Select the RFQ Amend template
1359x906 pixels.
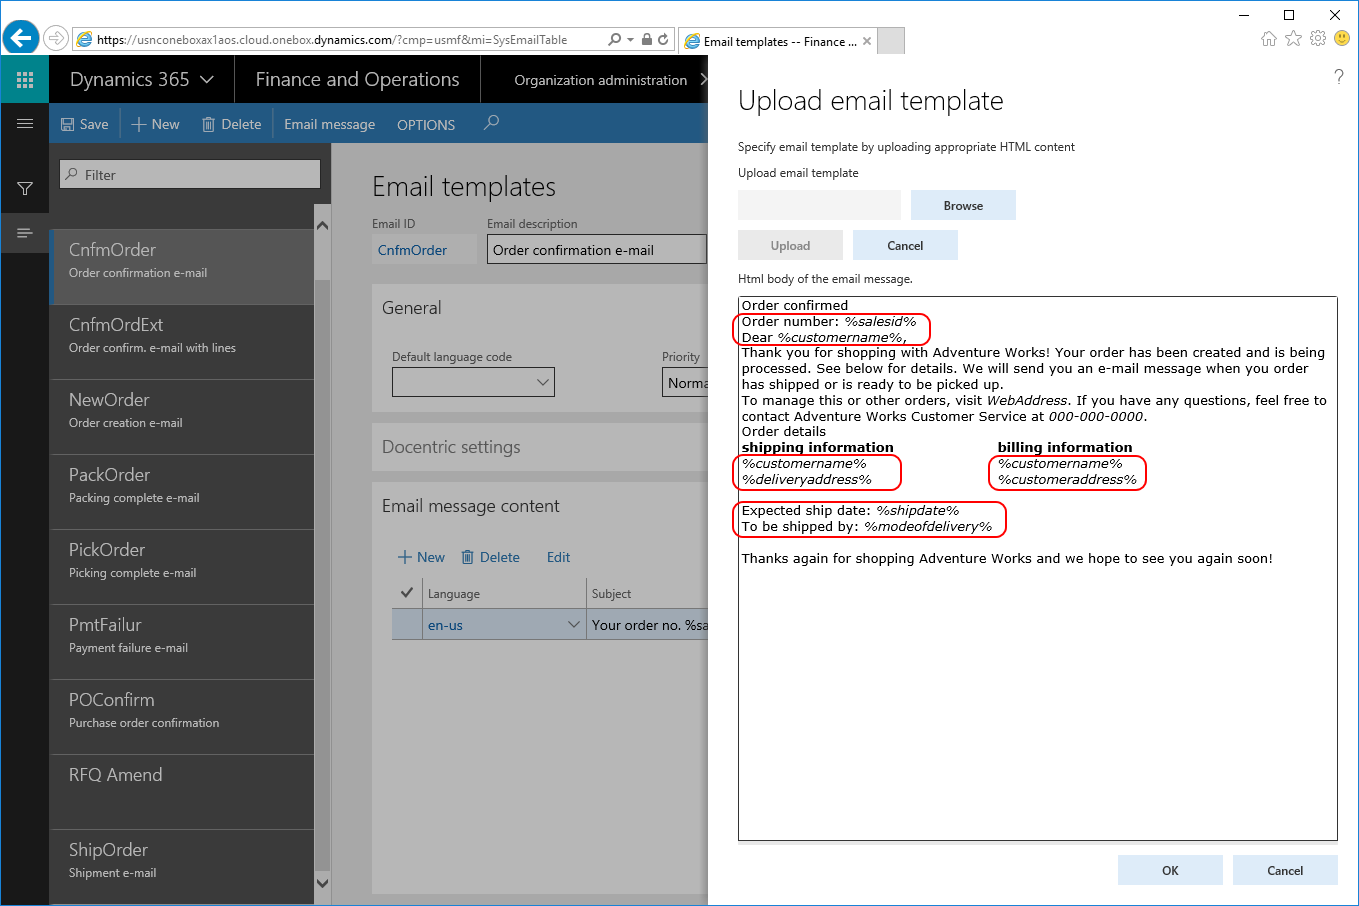[182, 792]
